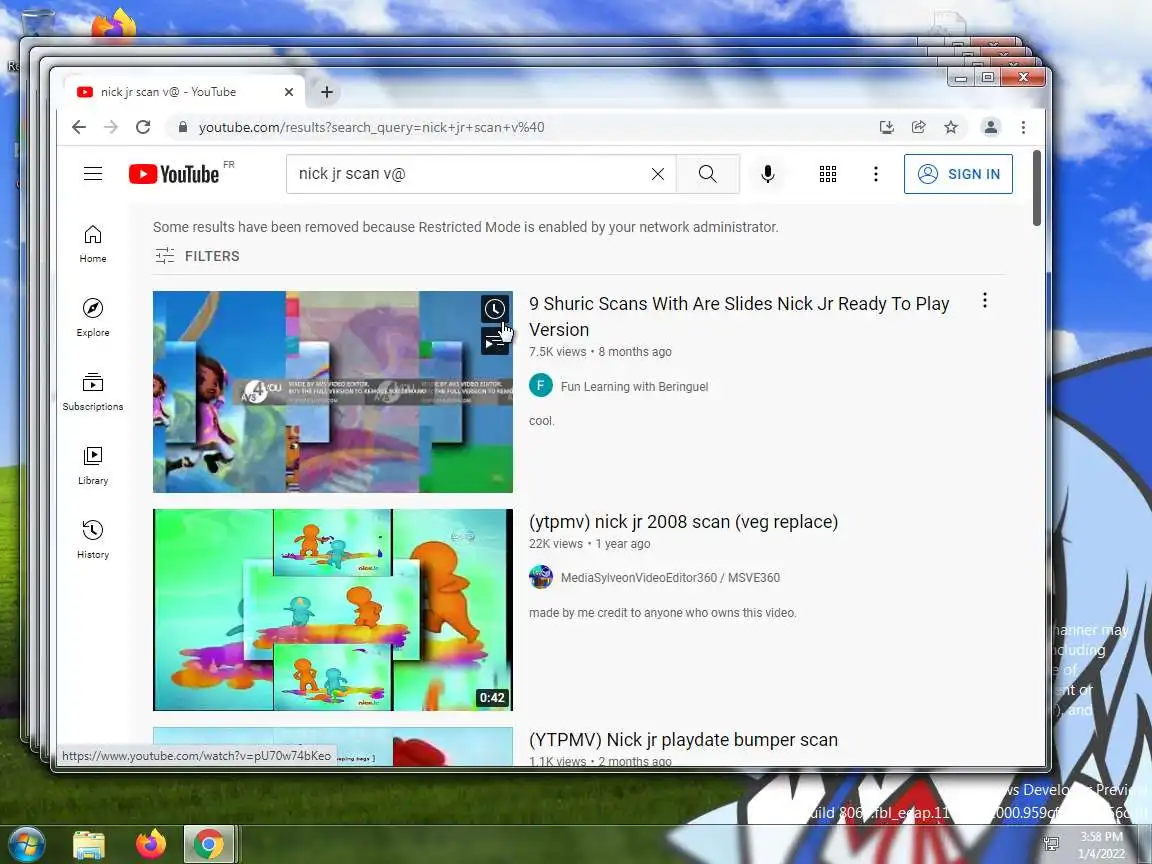Open the YouTube hamburger guide menu
Viewport: 1152px width, 864px height.
click(93, 174)
